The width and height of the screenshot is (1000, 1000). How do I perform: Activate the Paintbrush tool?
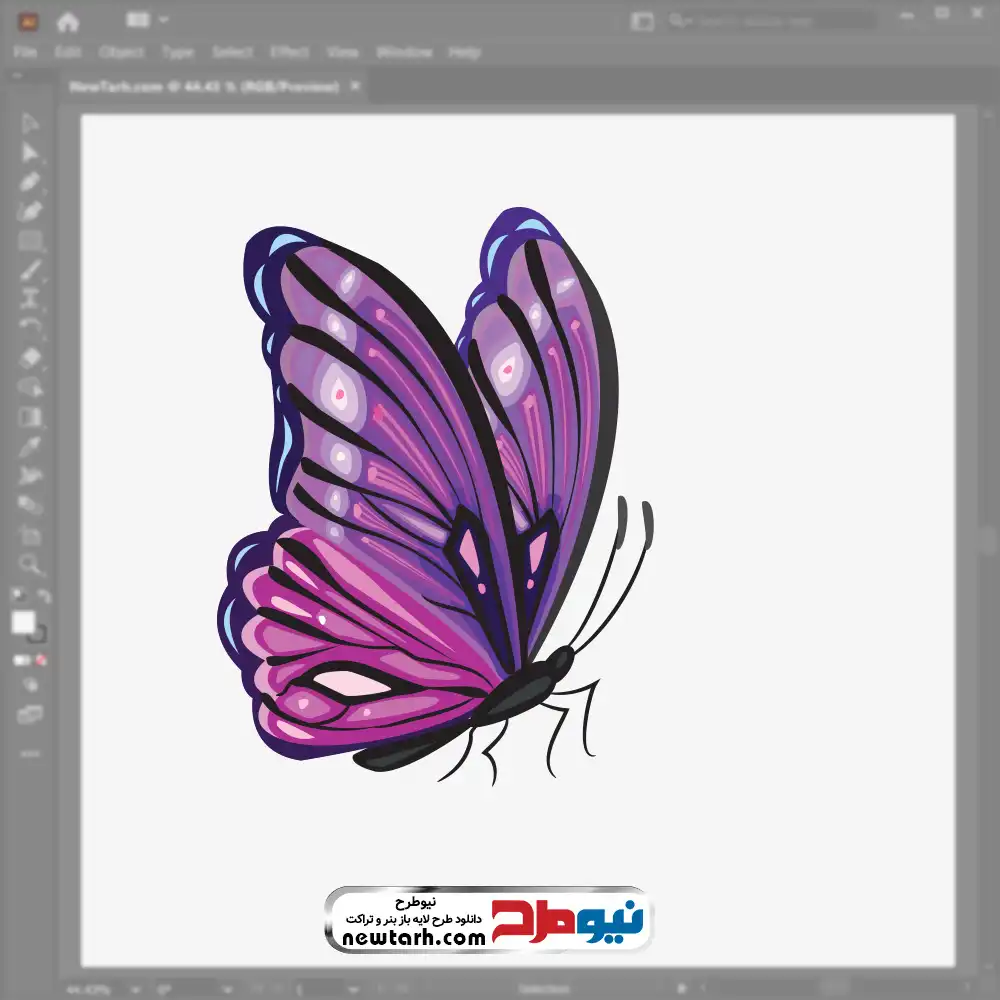(30, 270)
